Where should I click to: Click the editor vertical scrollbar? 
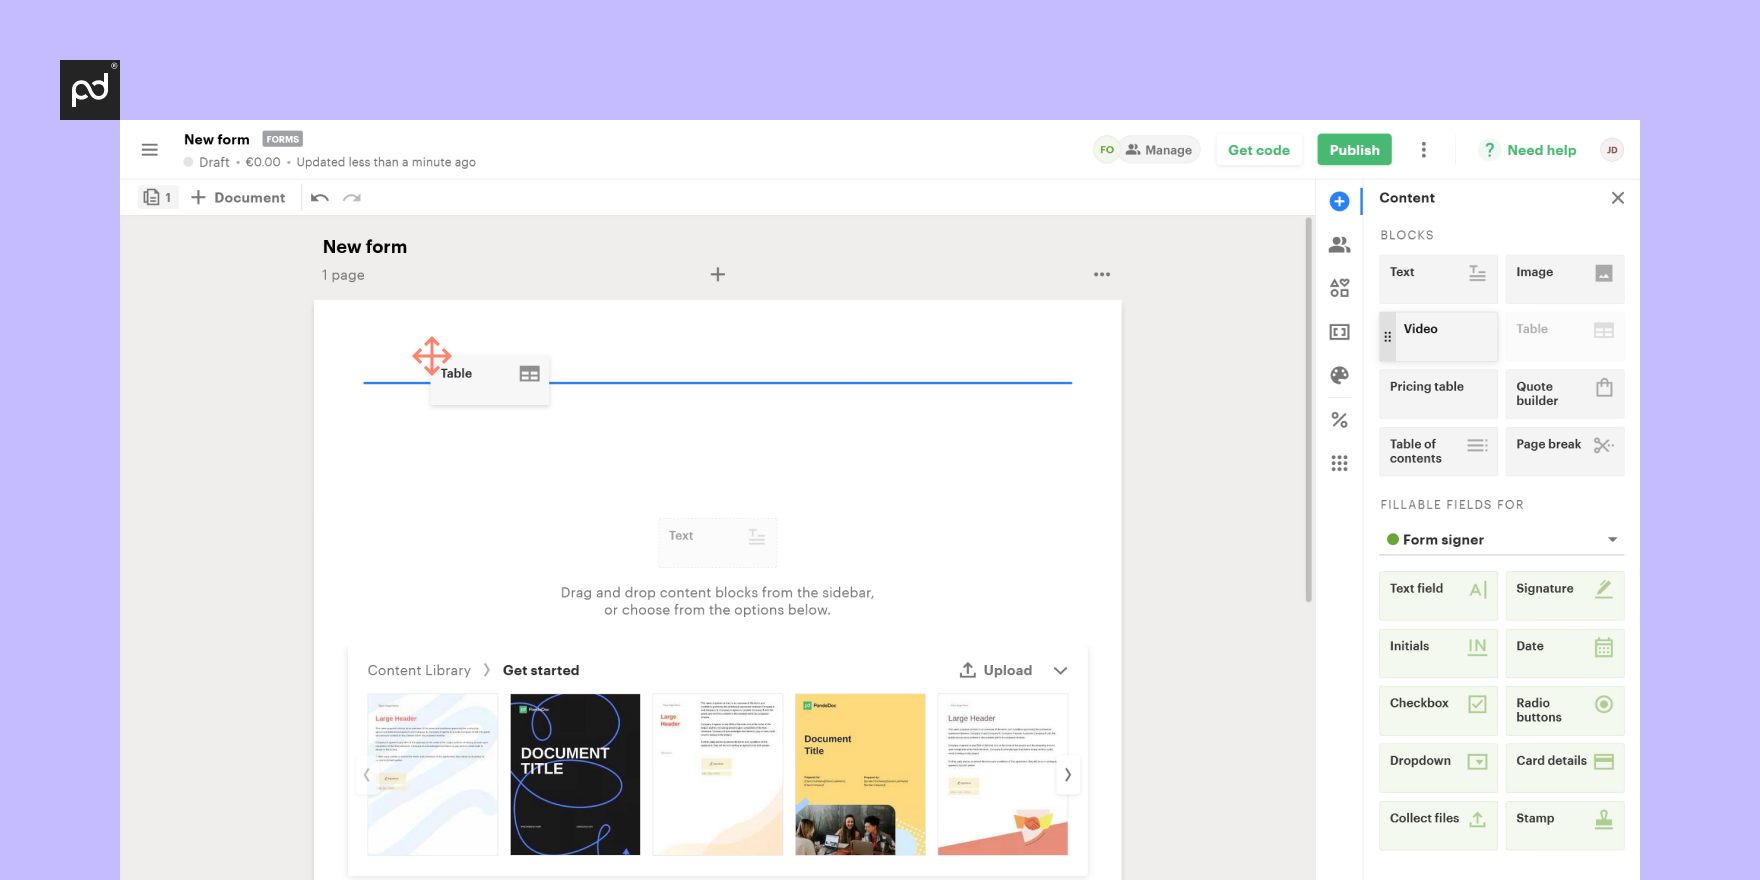tap(1308, 410)
